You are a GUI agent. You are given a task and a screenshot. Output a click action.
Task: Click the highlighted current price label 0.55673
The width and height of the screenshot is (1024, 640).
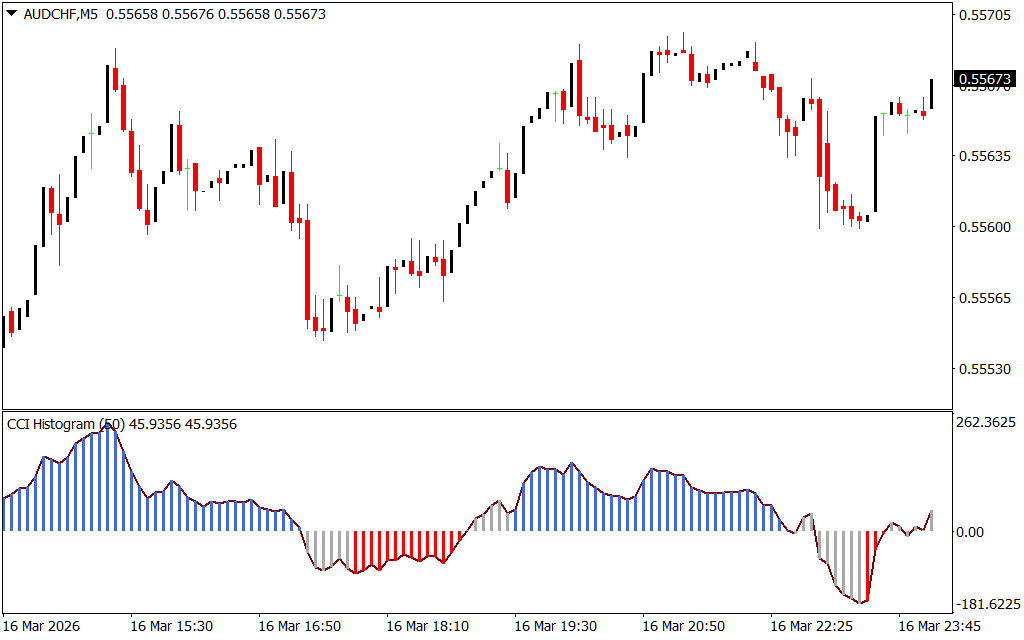[985, 79]
